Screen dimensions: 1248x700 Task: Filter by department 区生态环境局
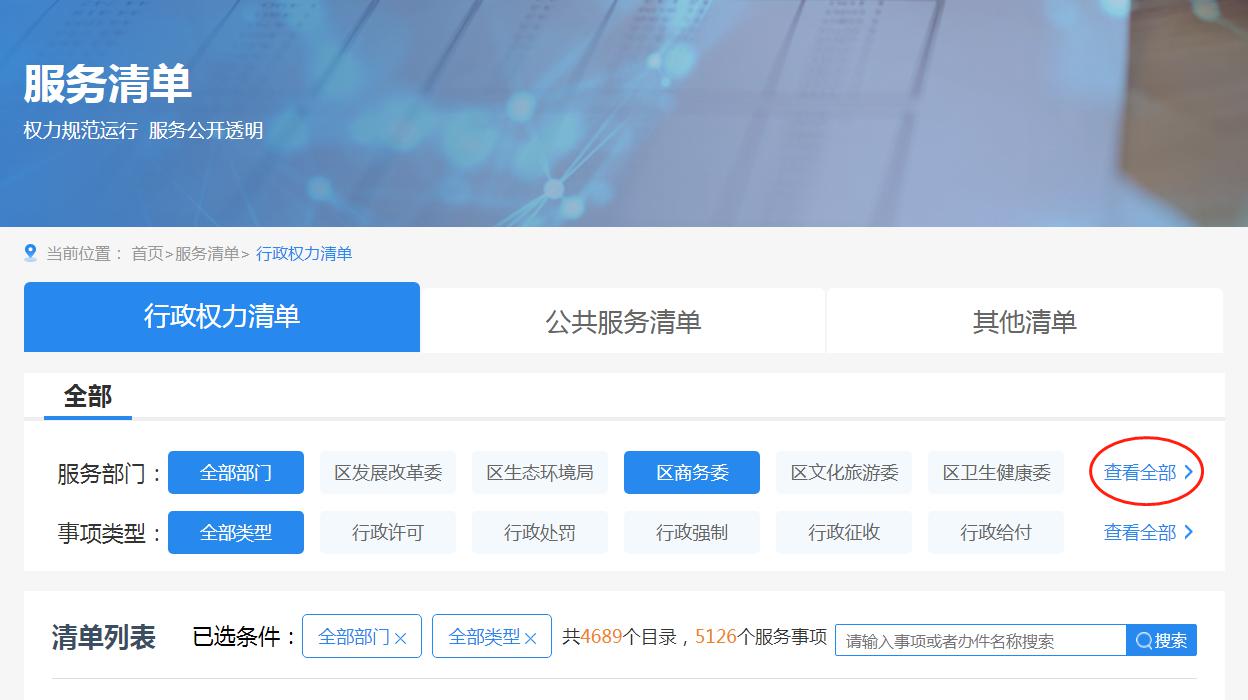[540, 472]
